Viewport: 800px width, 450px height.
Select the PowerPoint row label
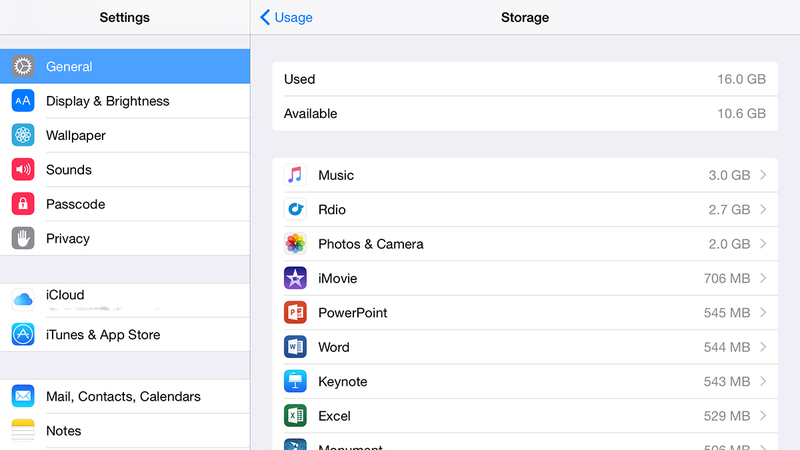coord(353,313)
